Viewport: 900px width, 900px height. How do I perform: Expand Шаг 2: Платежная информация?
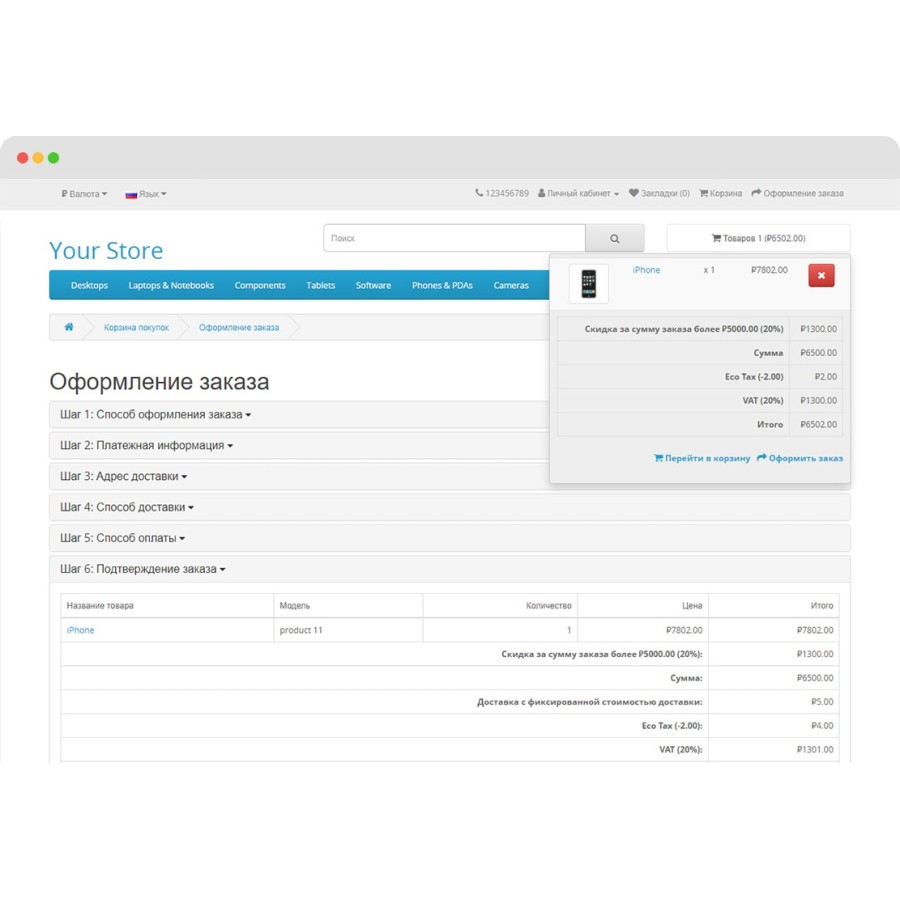(x=146, y=445)
